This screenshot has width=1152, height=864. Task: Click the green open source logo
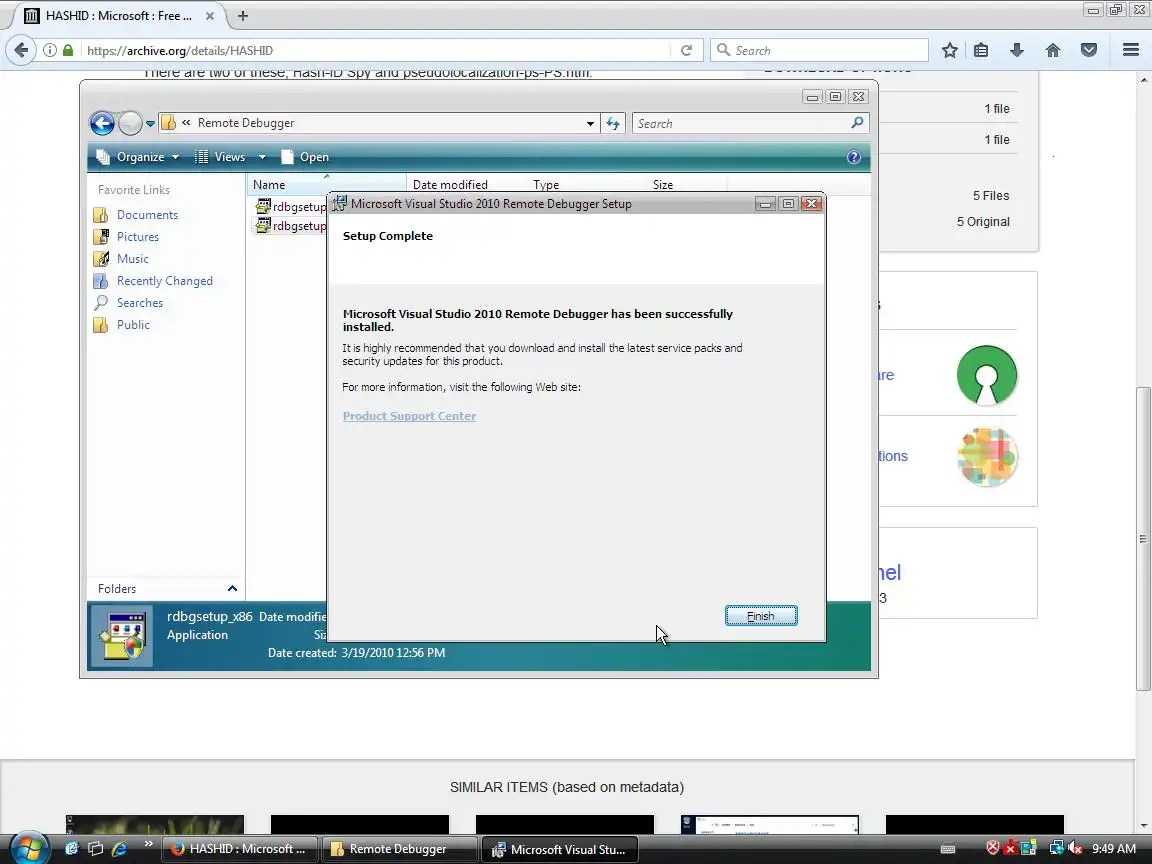tap(987, 375)
